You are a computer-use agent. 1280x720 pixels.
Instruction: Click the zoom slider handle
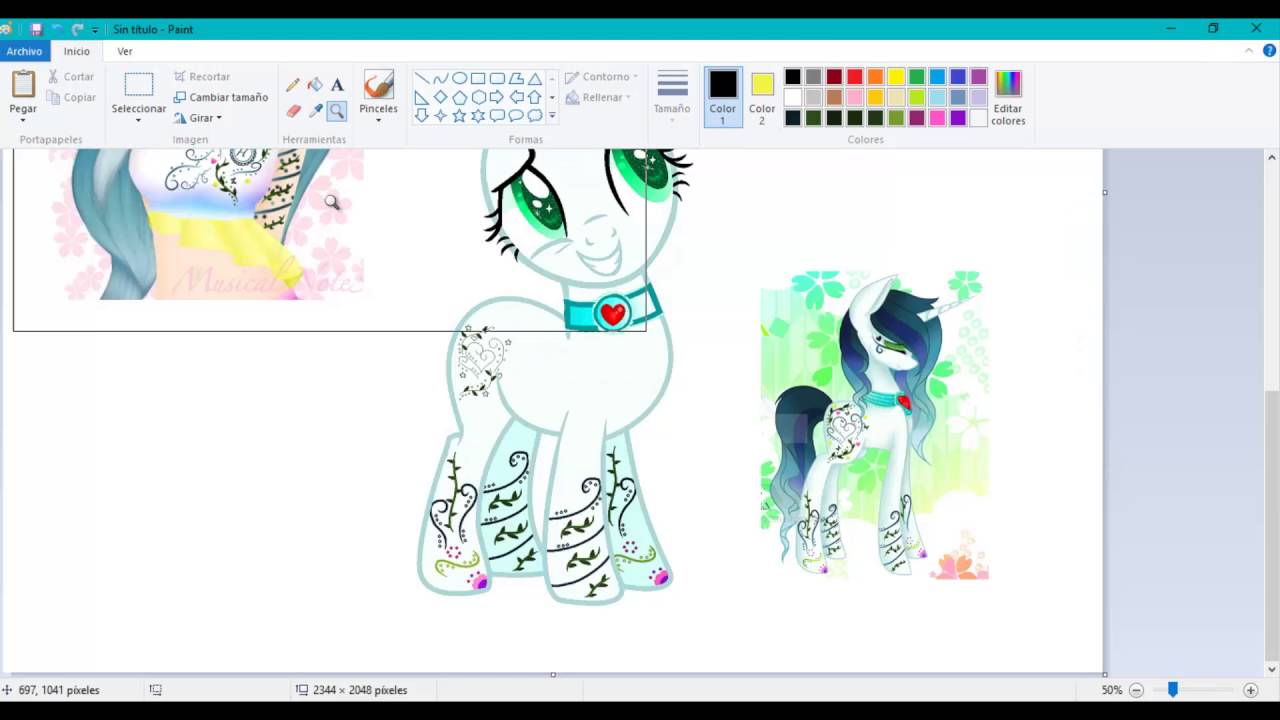click(x=1173, y=690)
